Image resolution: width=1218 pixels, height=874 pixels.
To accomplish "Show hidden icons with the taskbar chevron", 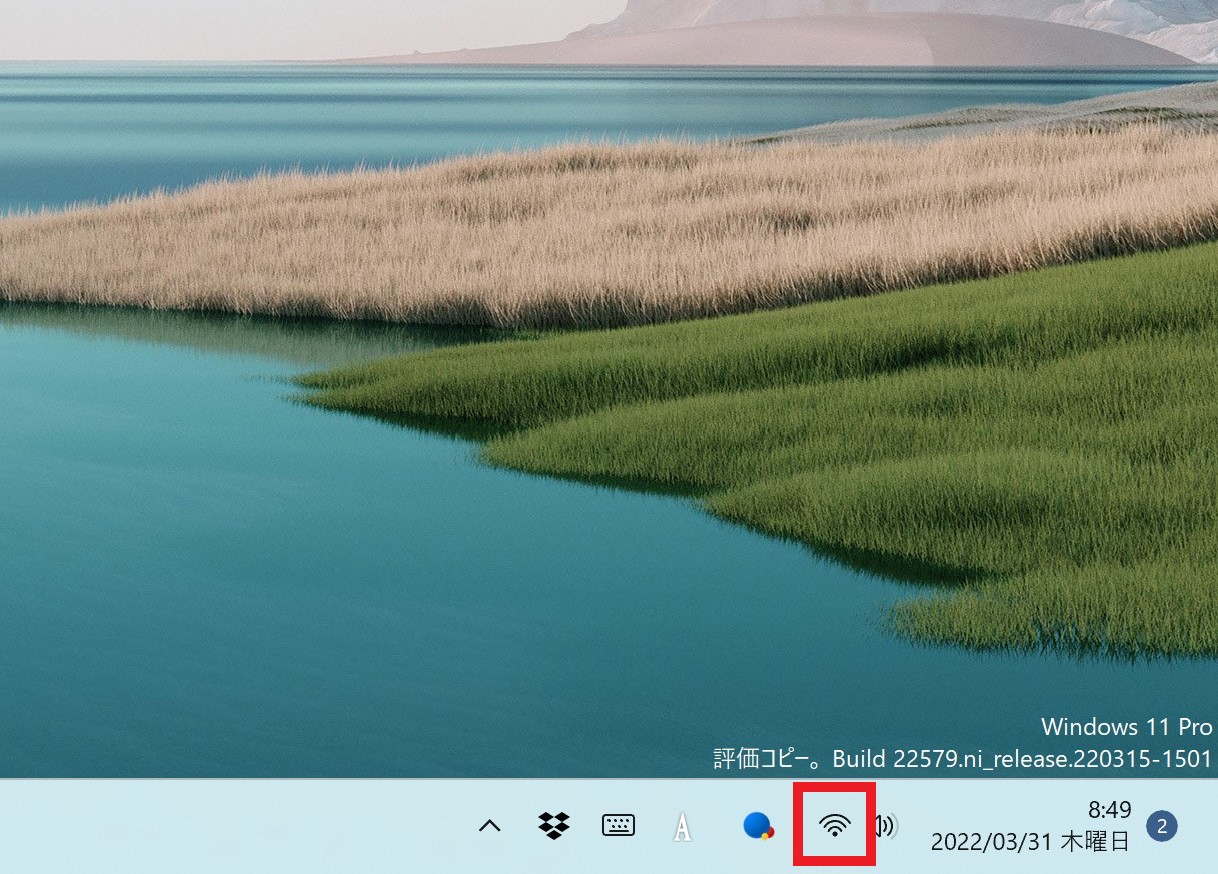I will point(489,826).
